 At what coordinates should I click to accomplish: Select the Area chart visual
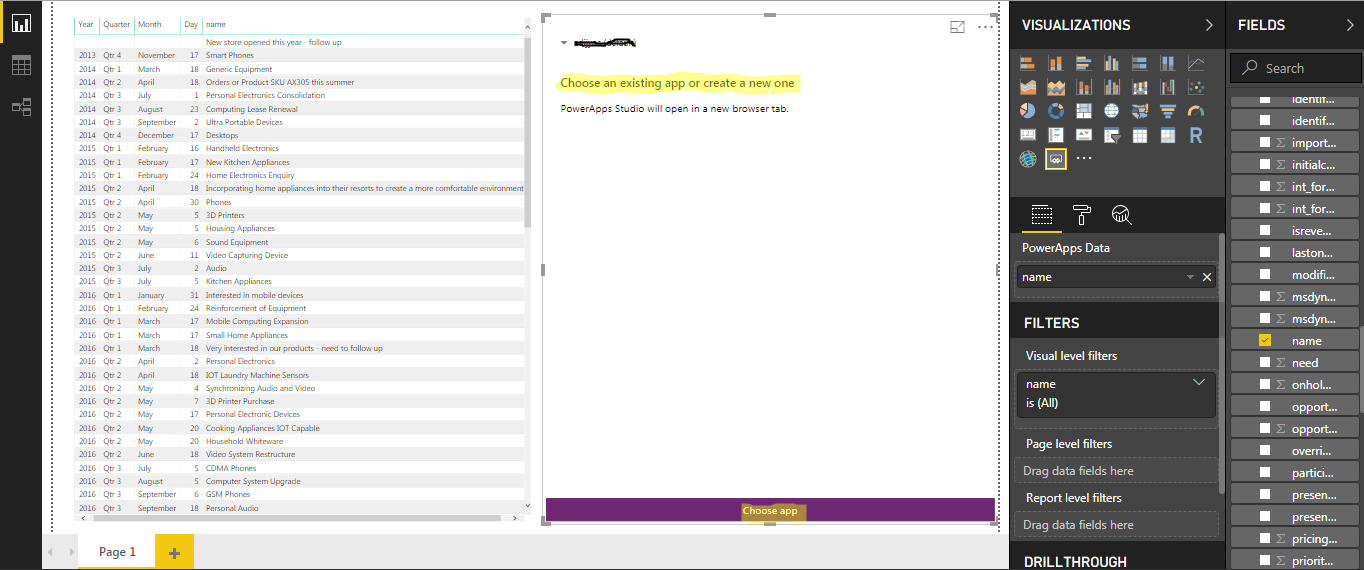coord(1028,87)
